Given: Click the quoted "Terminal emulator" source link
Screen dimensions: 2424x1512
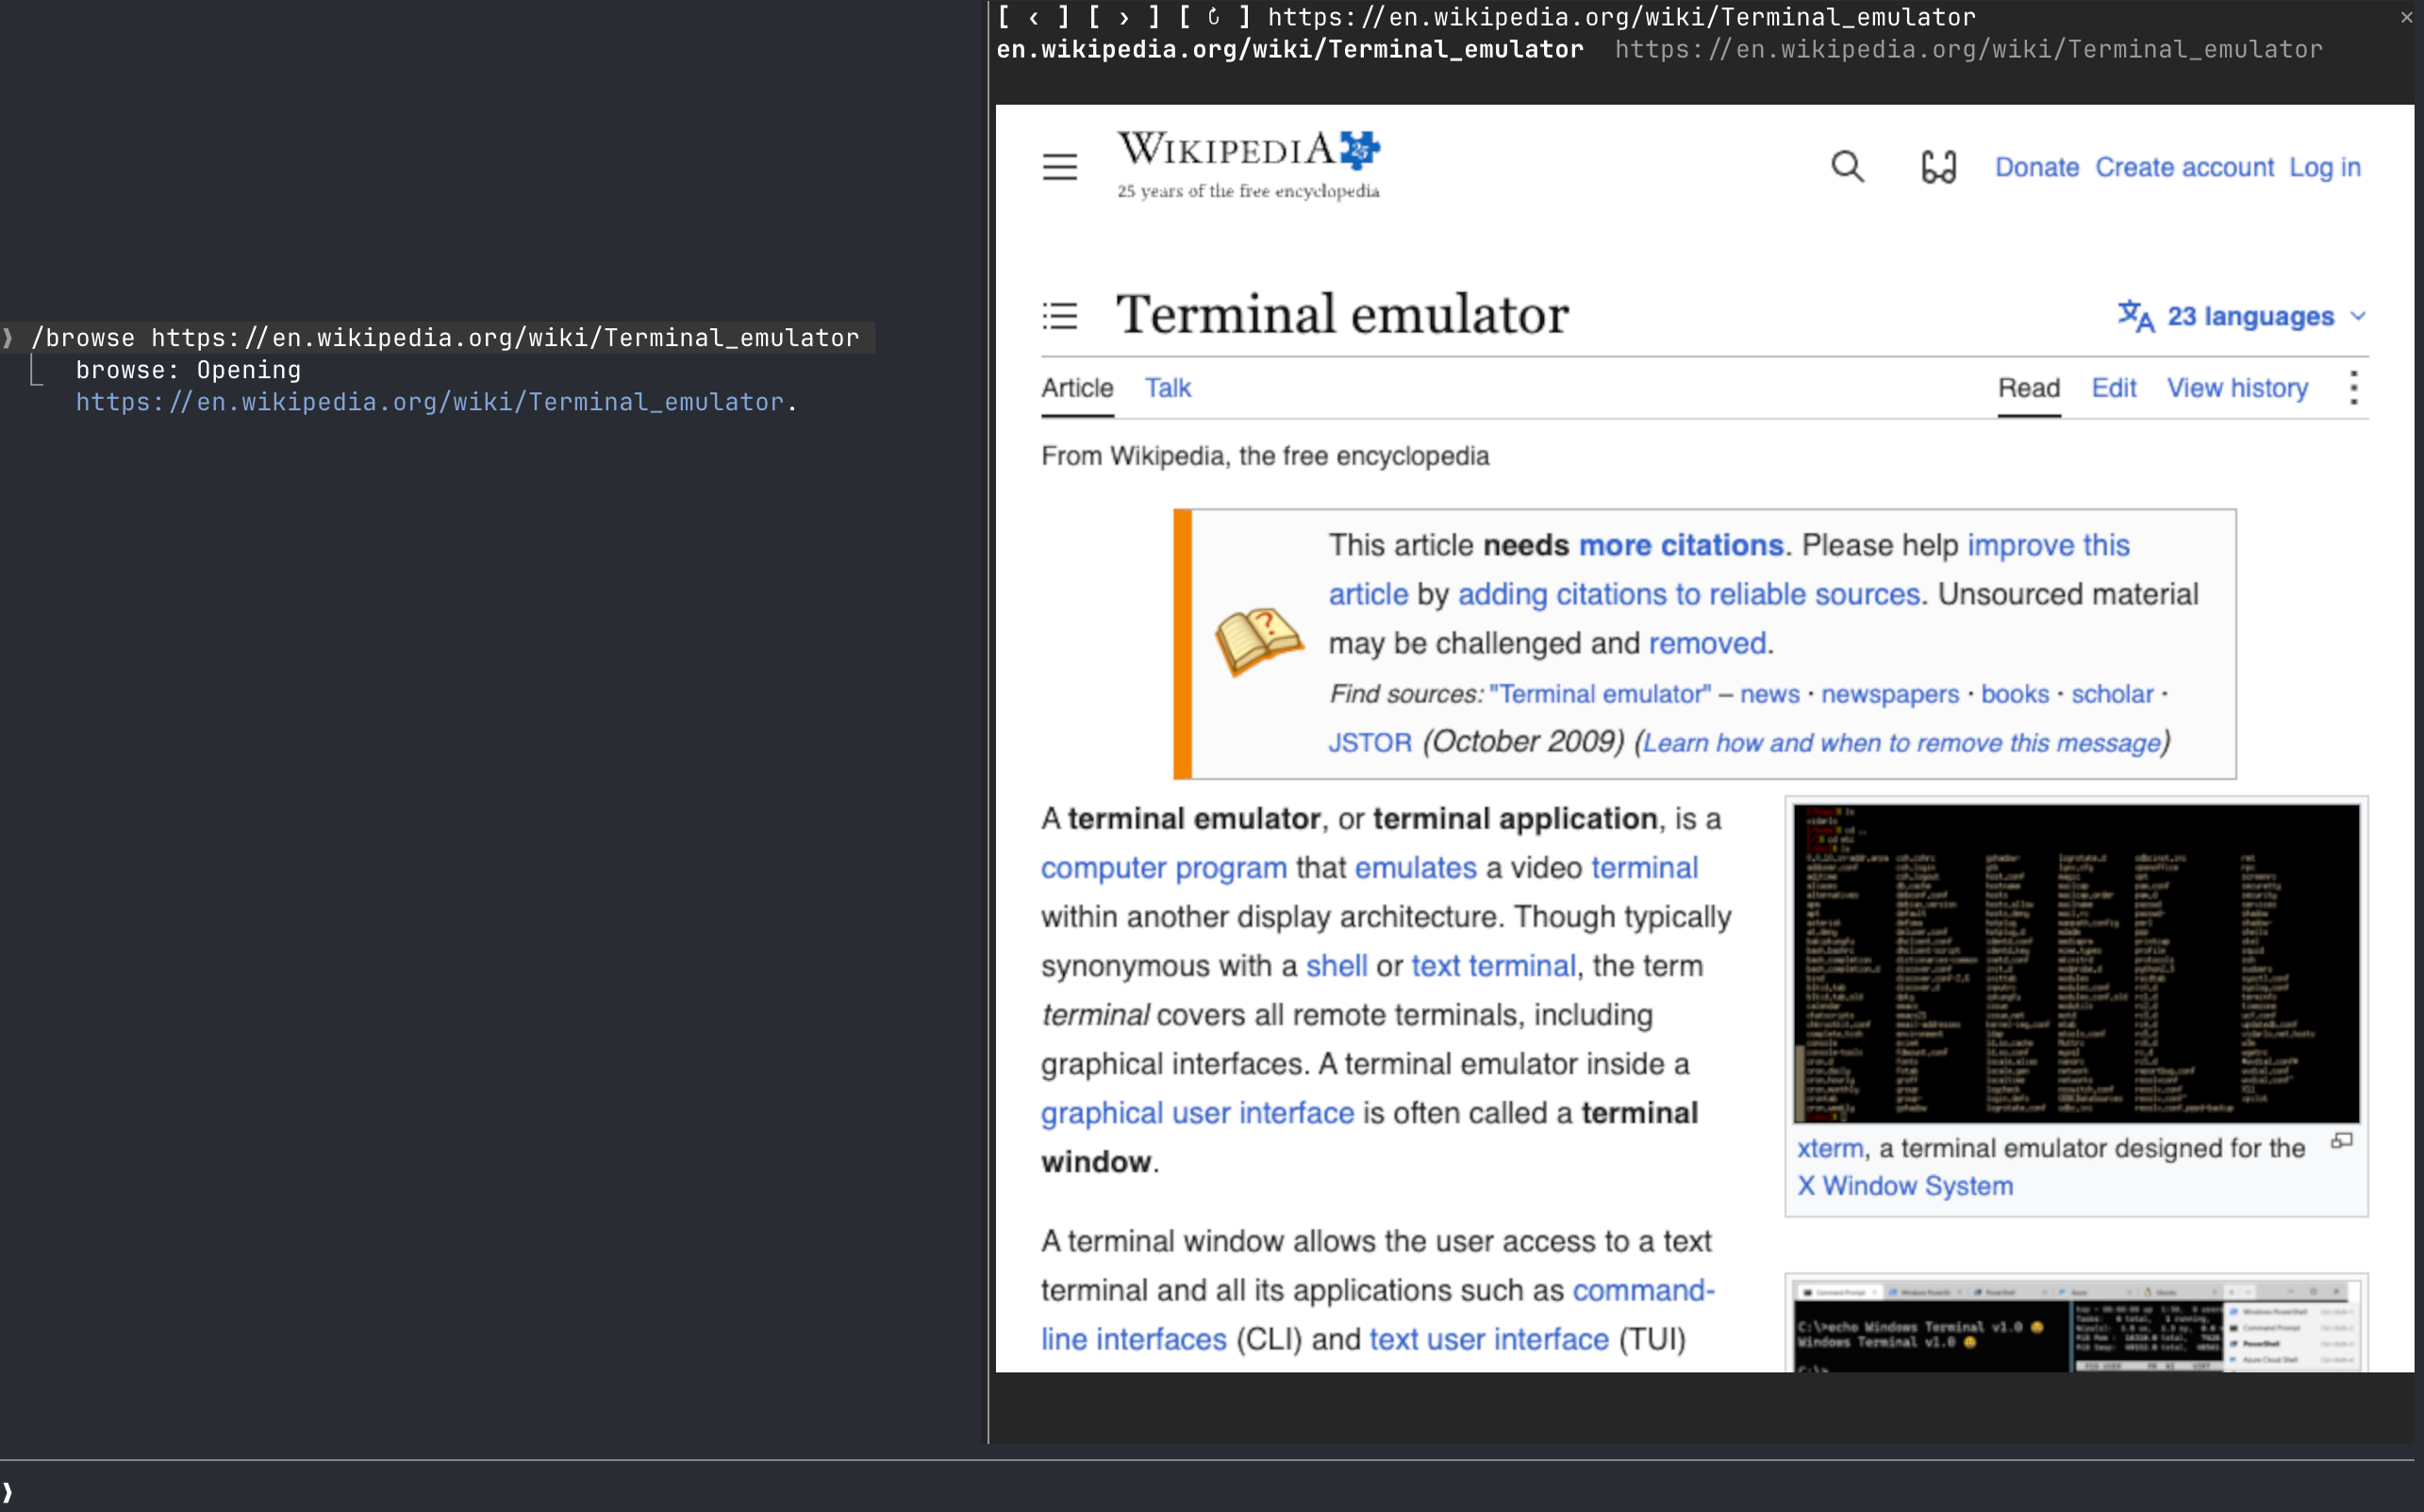Looking at the screenshot, I should coord(1599,694).
